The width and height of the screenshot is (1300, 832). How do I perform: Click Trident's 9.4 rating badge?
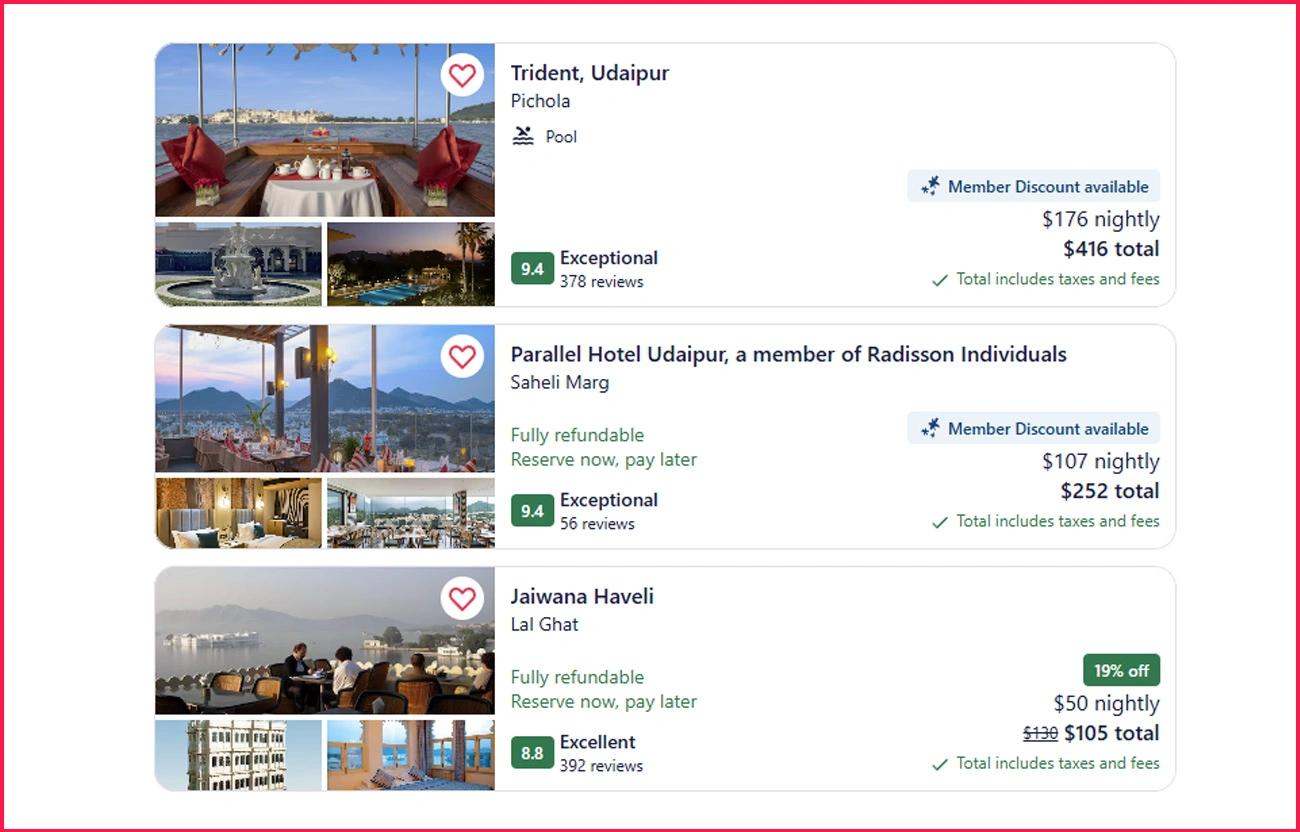point(532,269)
